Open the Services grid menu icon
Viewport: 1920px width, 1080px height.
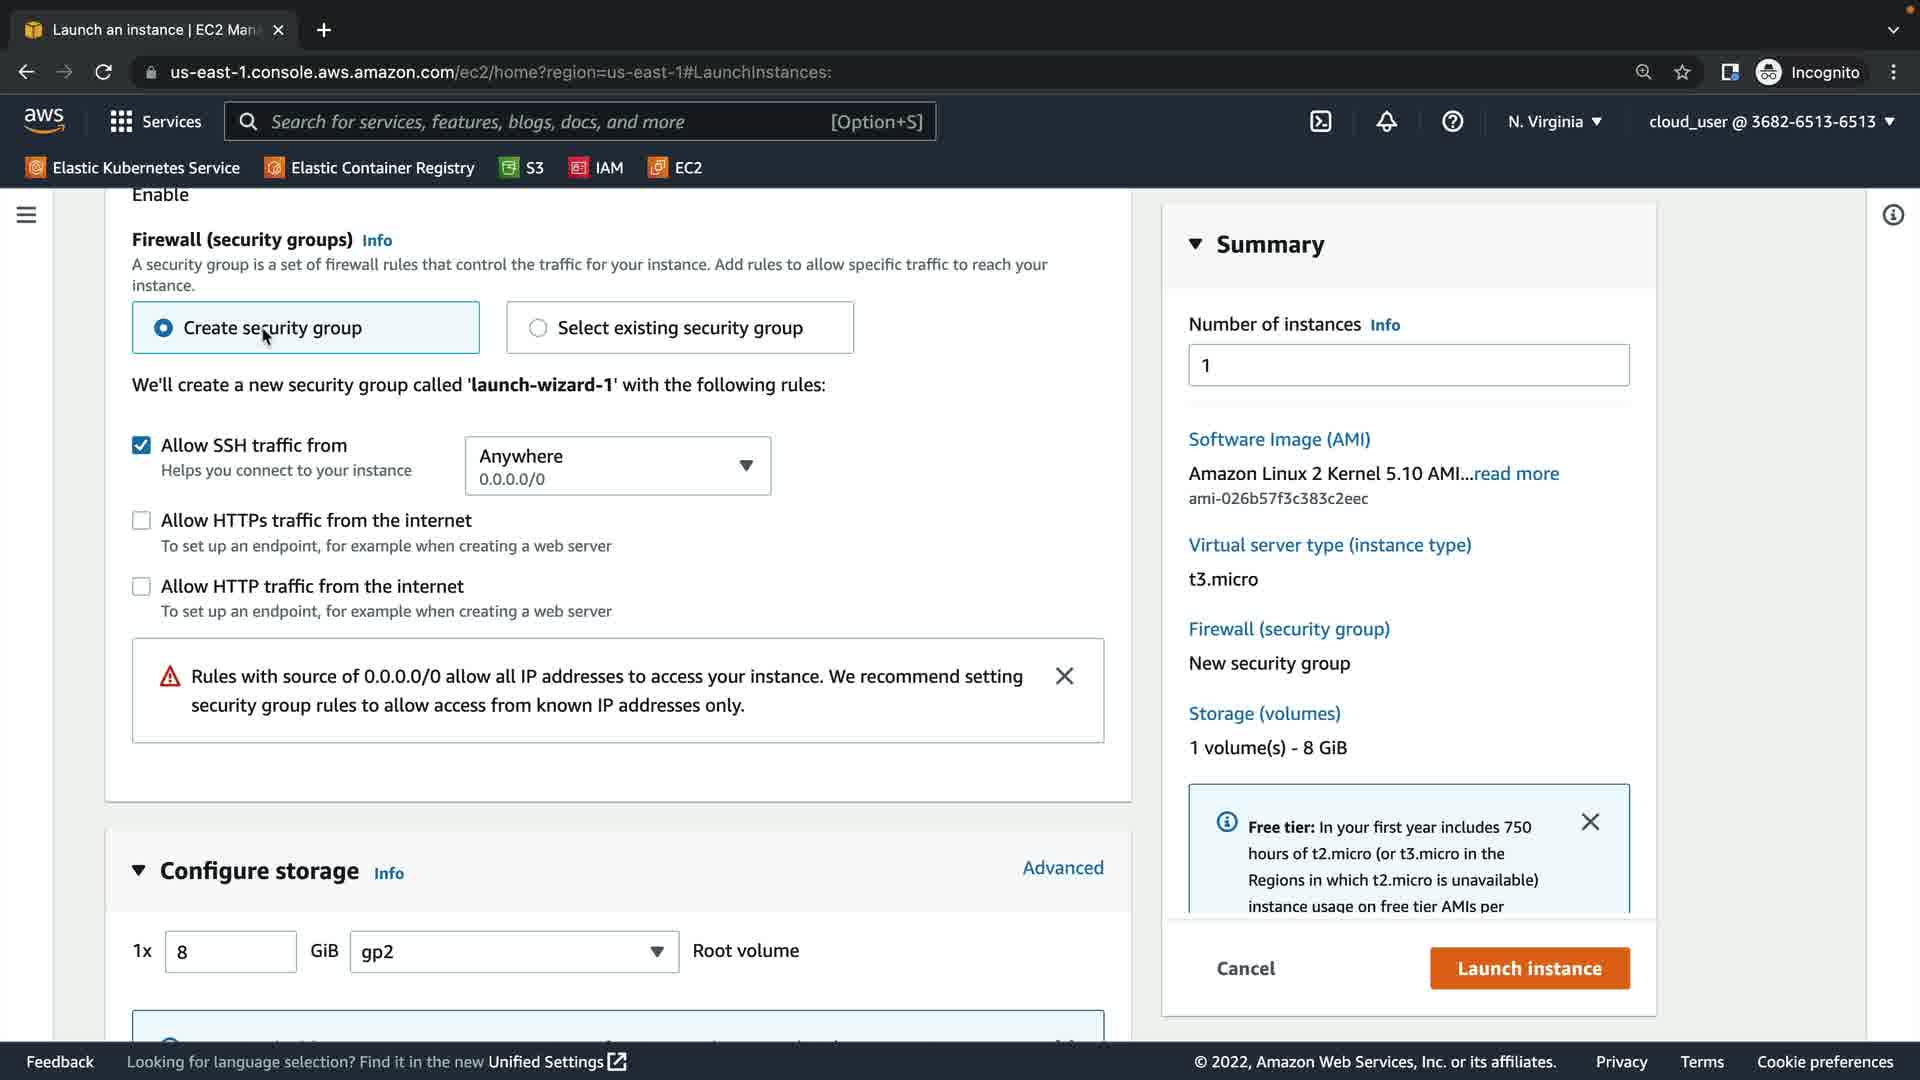click(121, 122)
